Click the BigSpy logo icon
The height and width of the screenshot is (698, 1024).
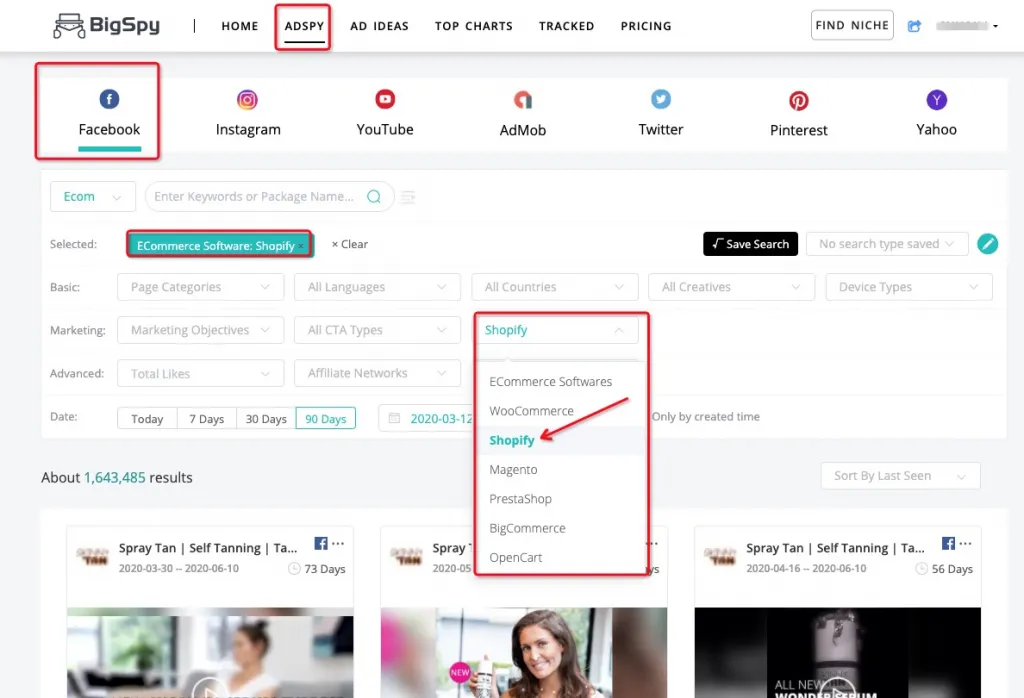pyautogui.click(x=69, y=26)
